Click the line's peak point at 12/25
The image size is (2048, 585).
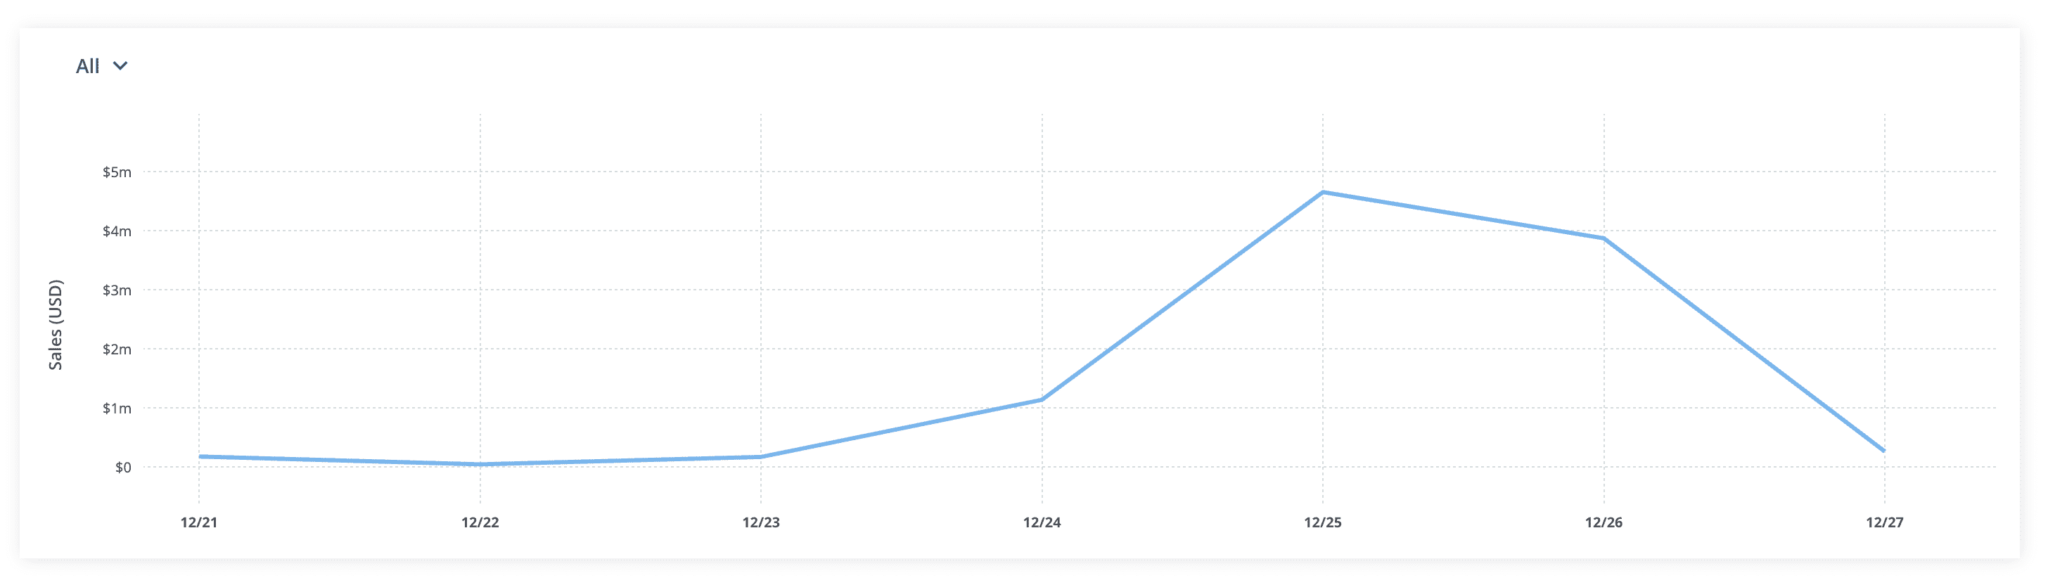point(1323,192)
